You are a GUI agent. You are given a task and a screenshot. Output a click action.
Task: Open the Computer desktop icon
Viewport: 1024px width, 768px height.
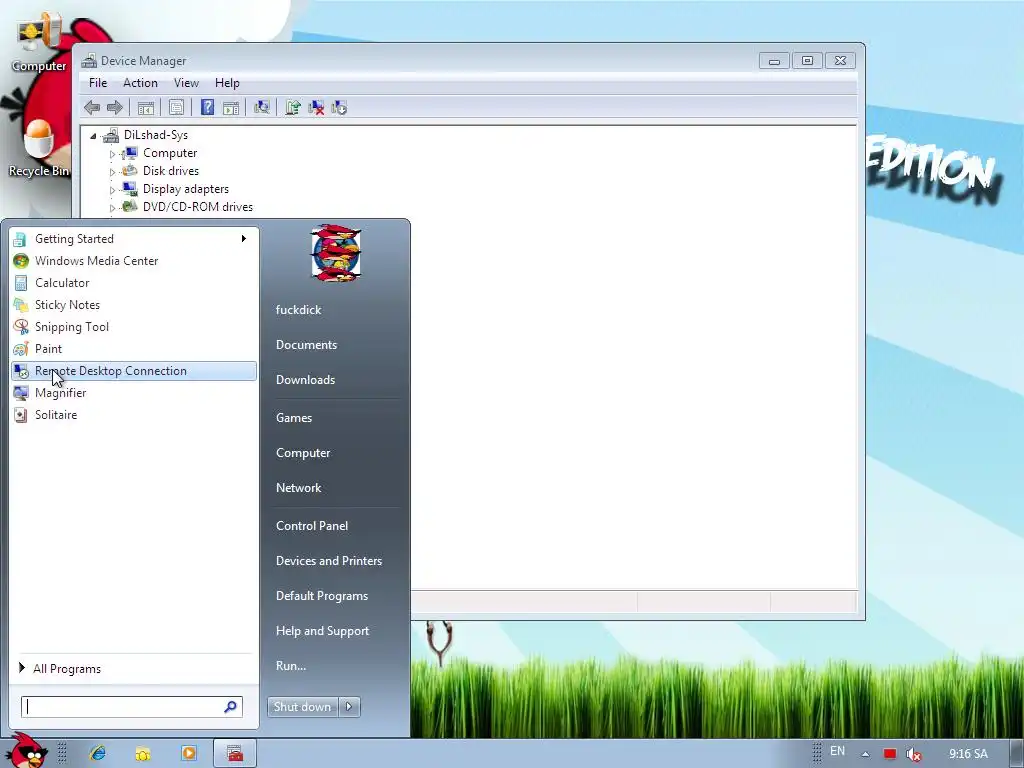tap(39, 42)
